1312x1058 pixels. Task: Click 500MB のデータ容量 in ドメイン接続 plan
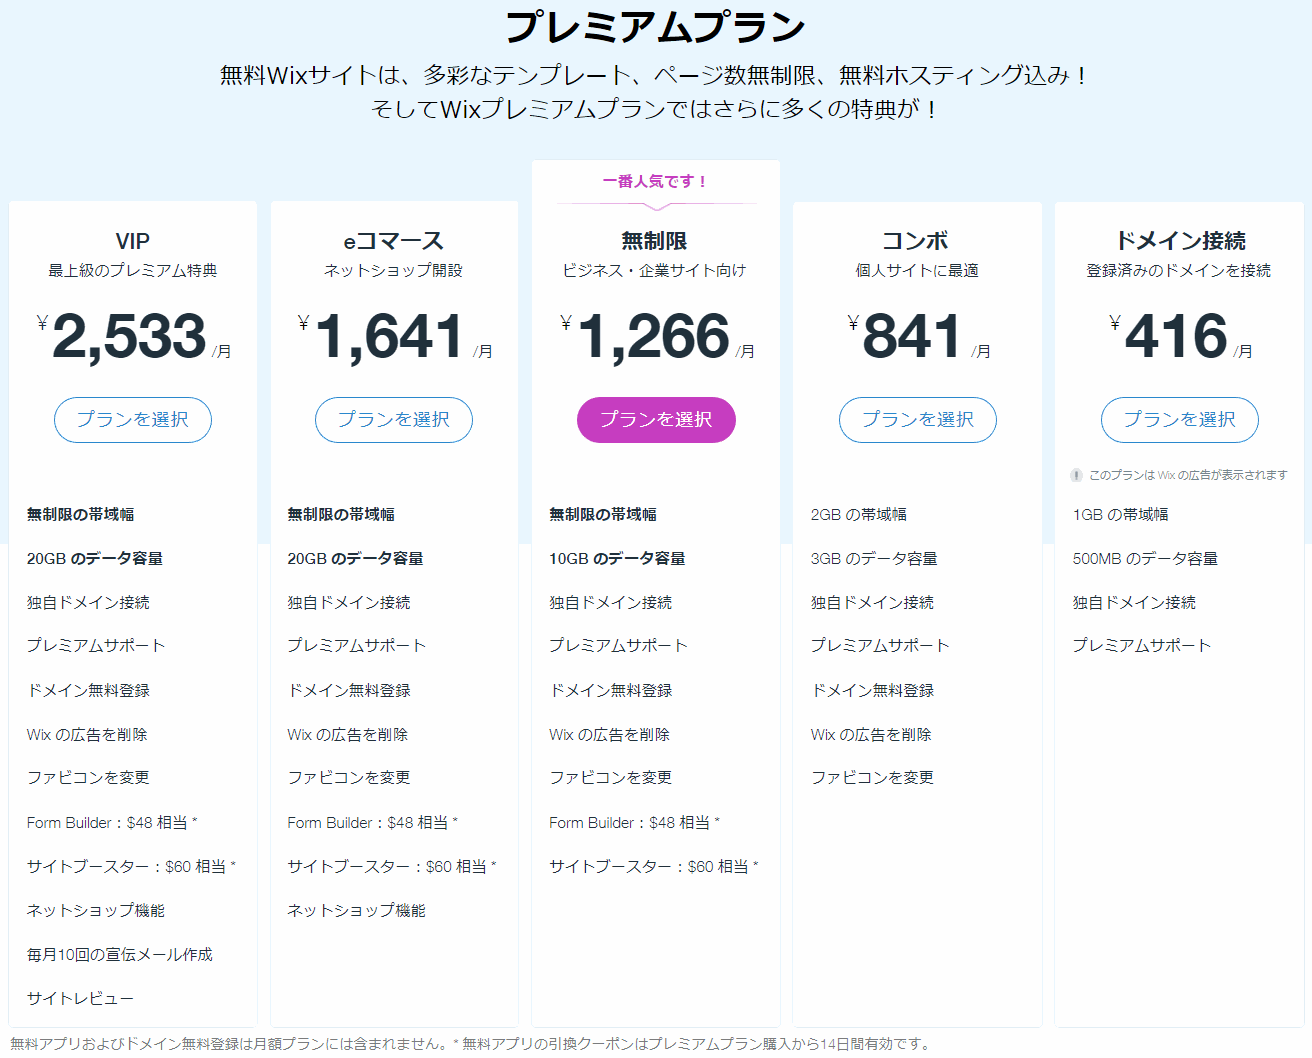[1146, 559]
